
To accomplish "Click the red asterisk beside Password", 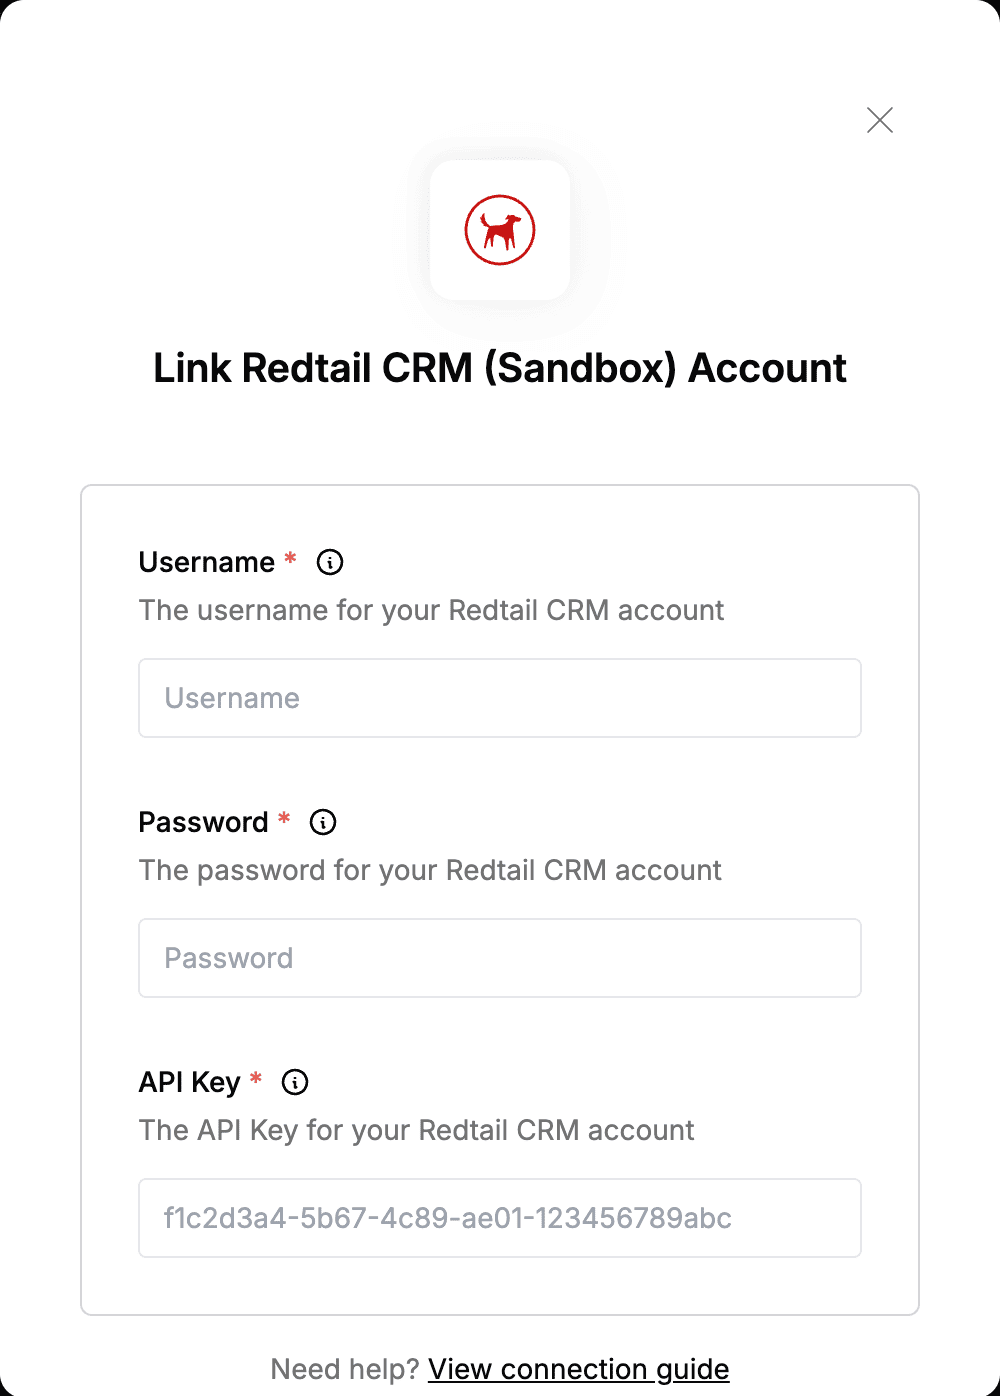I will tap(284, 818).
